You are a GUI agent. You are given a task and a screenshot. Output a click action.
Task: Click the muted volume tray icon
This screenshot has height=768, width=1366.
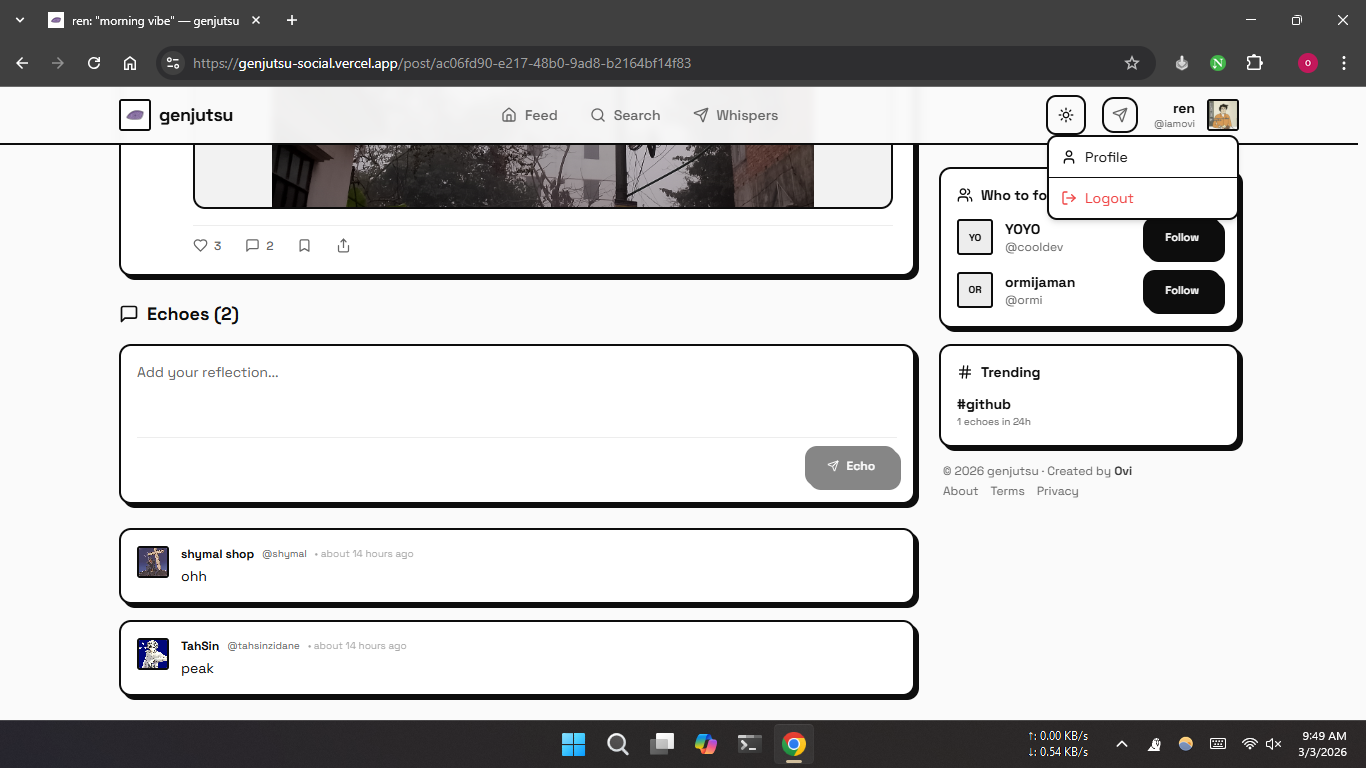coord(1274,744)
